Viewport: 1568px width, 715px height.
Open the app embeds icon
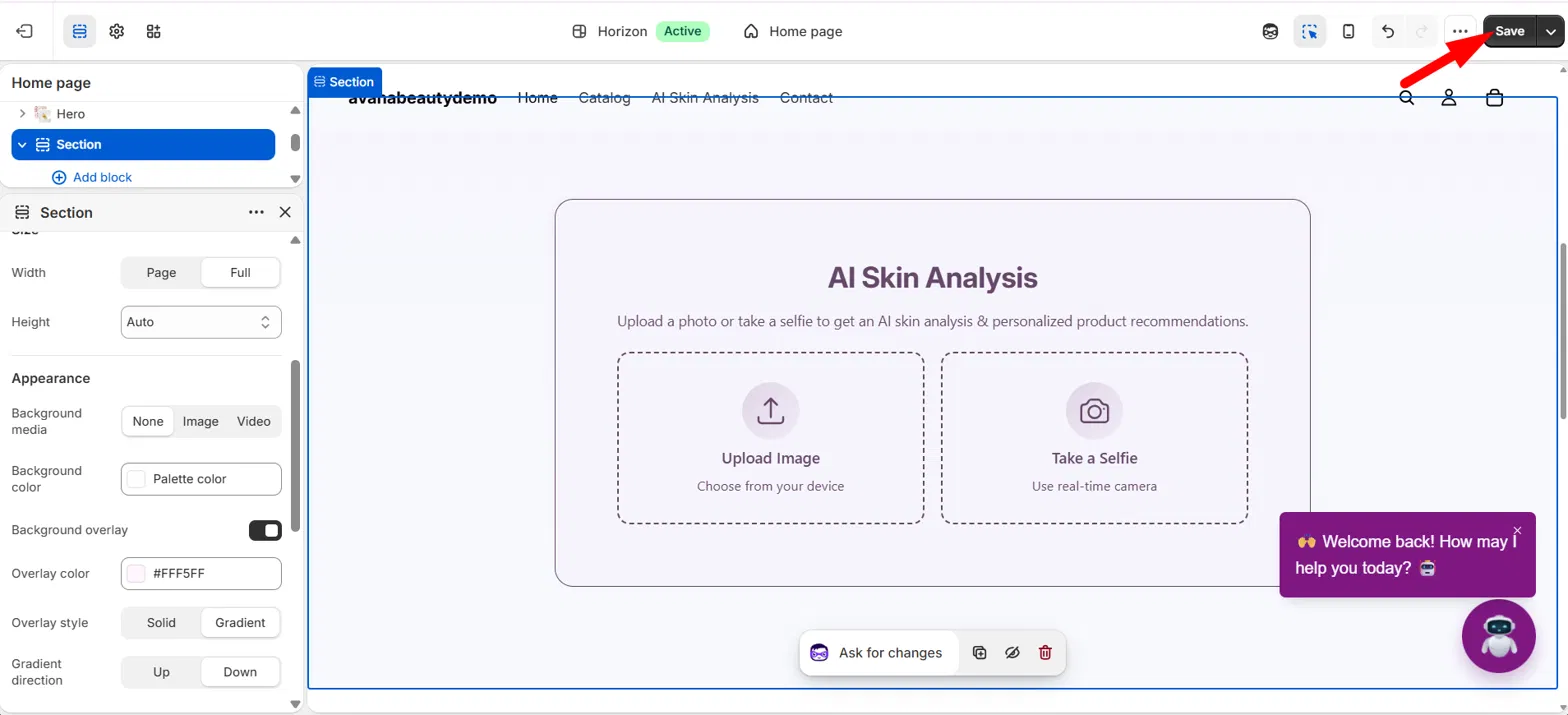(153, 31)
